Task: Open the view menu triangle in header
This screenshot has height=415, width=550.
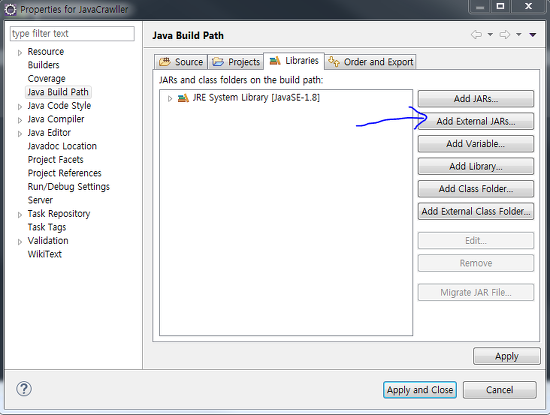Action: click(532, 34)
